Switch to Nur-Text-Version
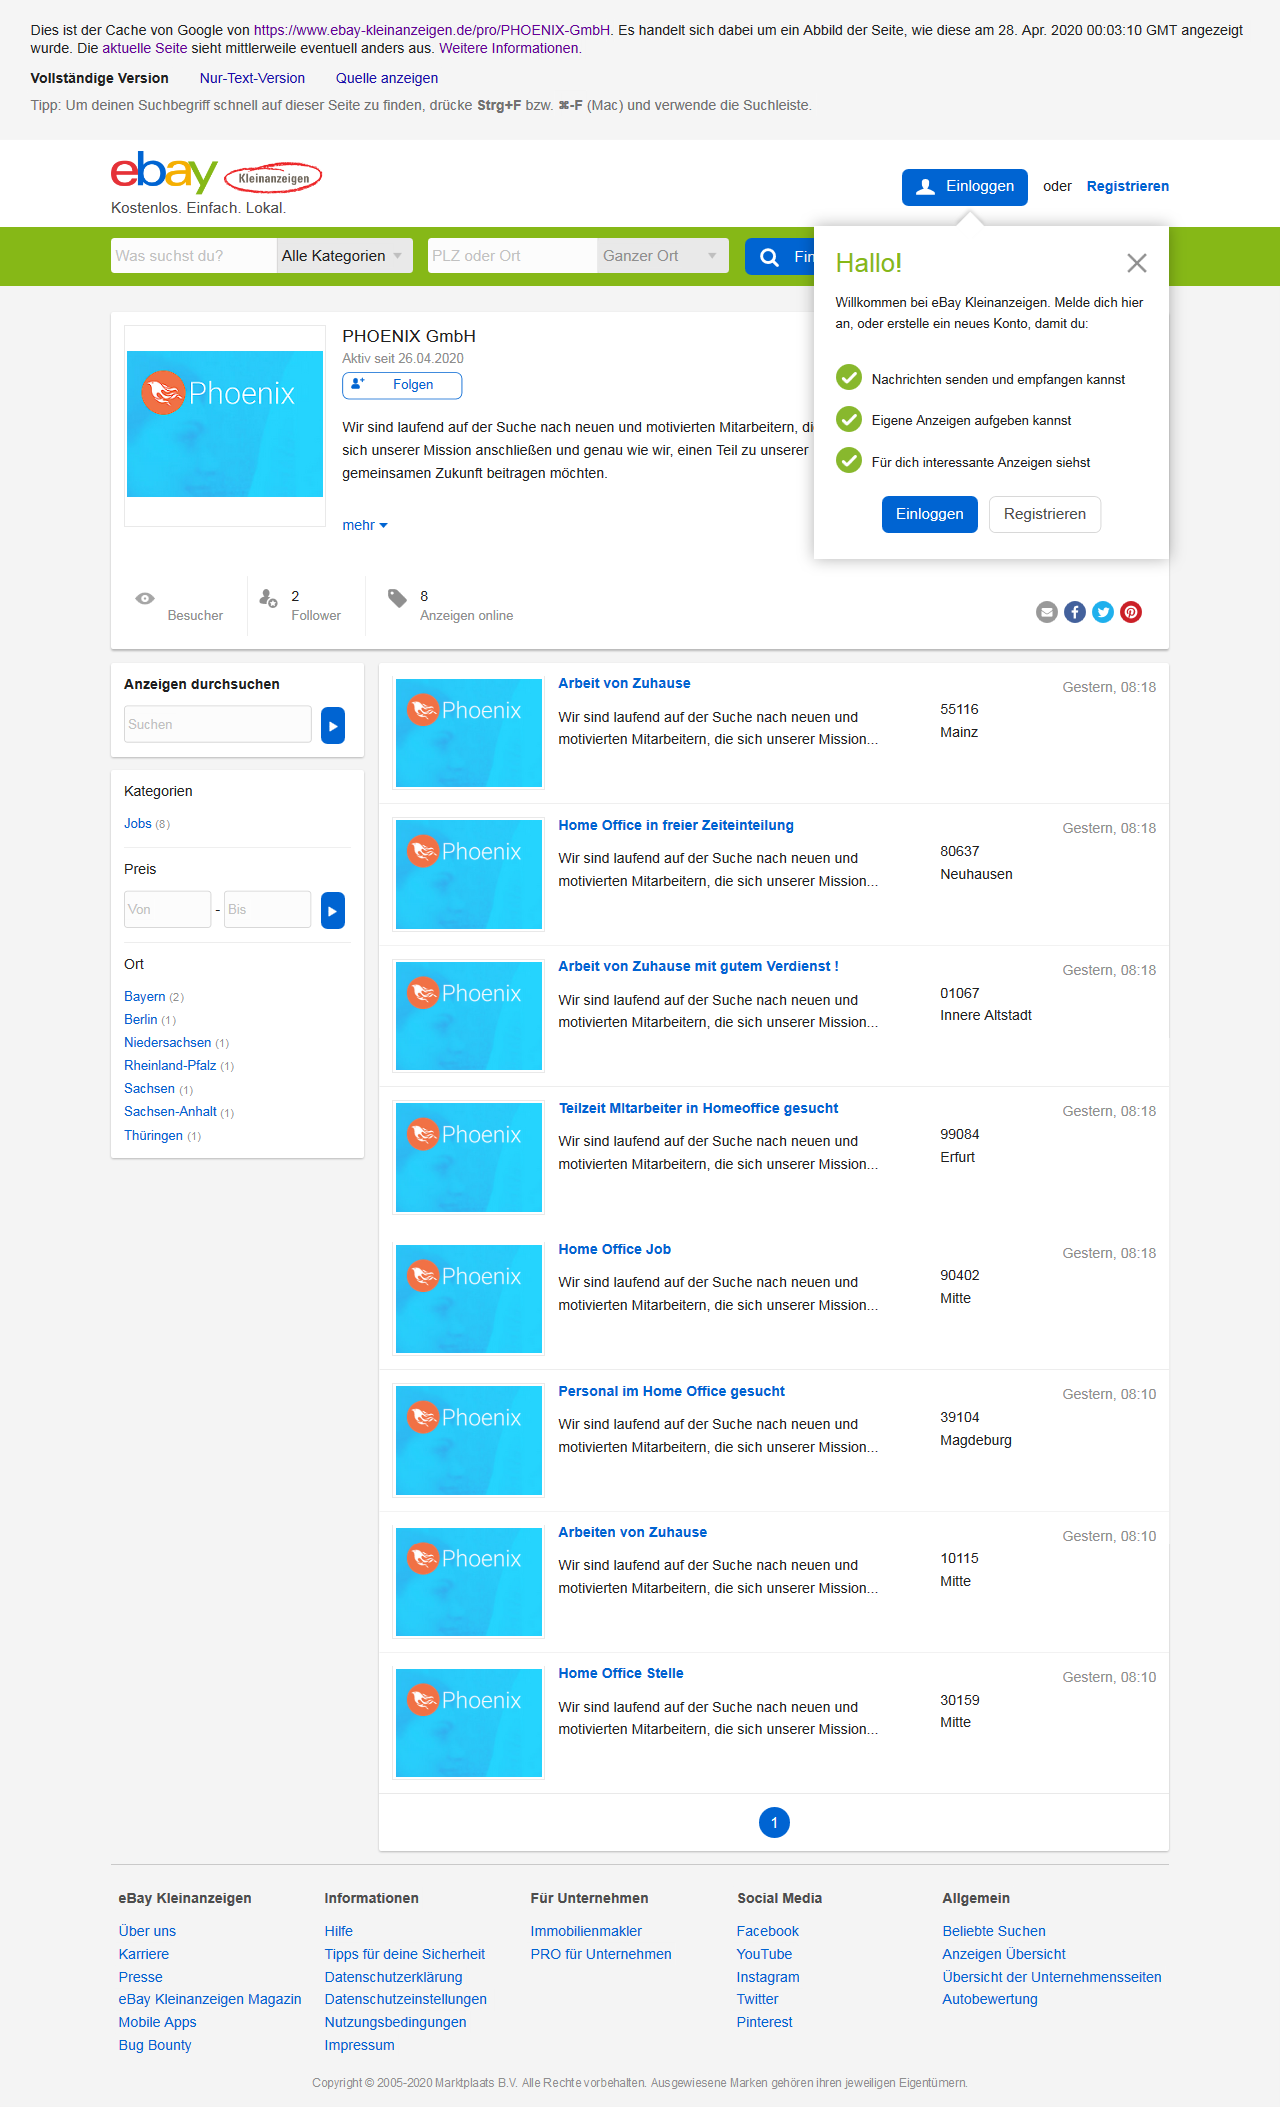The image size is (1280, 2107). click(252, 78)
